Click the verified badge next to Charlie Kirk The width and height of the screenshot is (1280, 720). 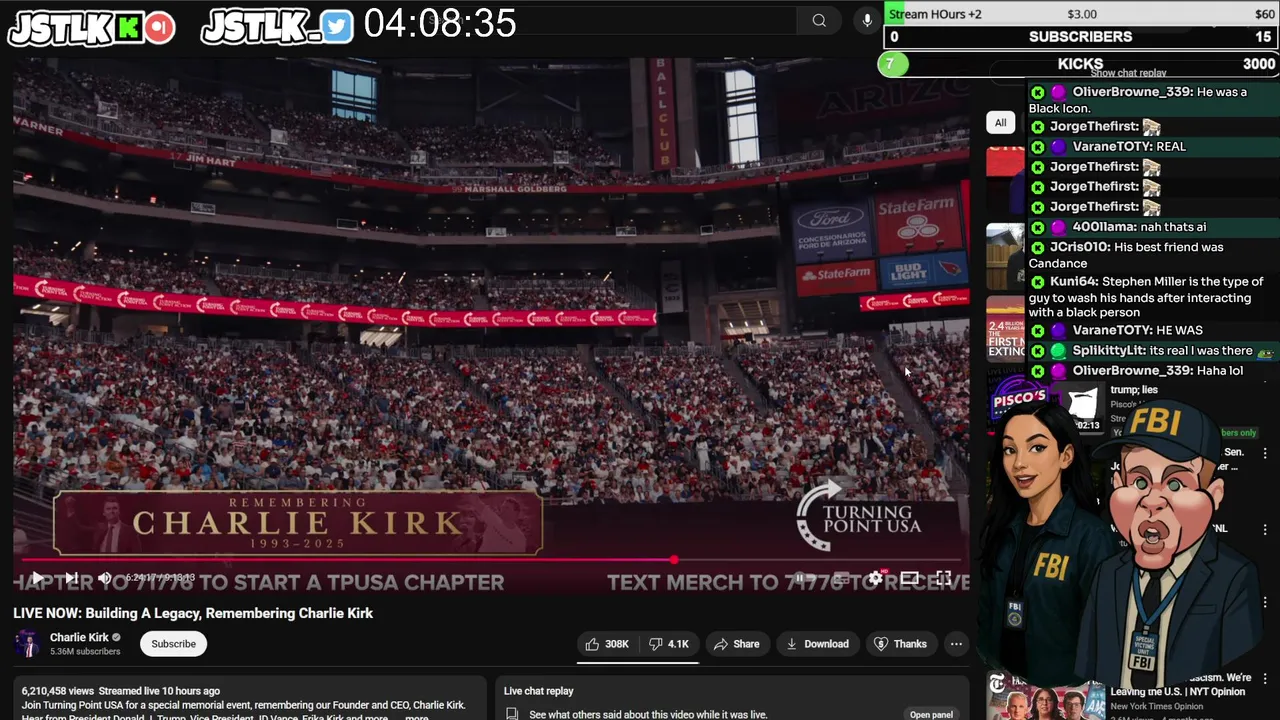point(116,638)
